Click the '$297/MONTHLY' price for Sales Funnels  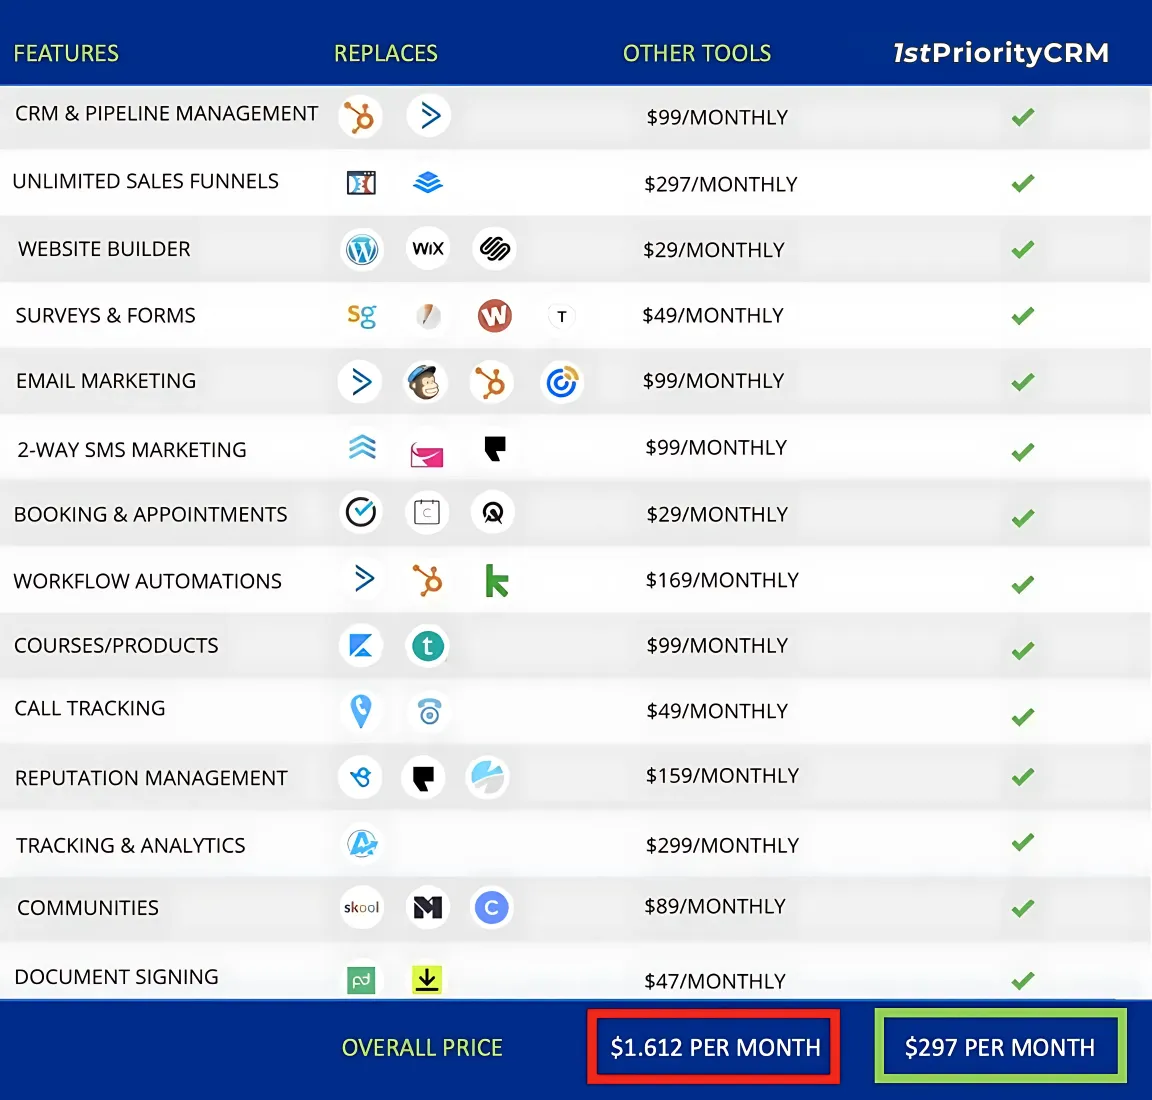click(721, 184)
